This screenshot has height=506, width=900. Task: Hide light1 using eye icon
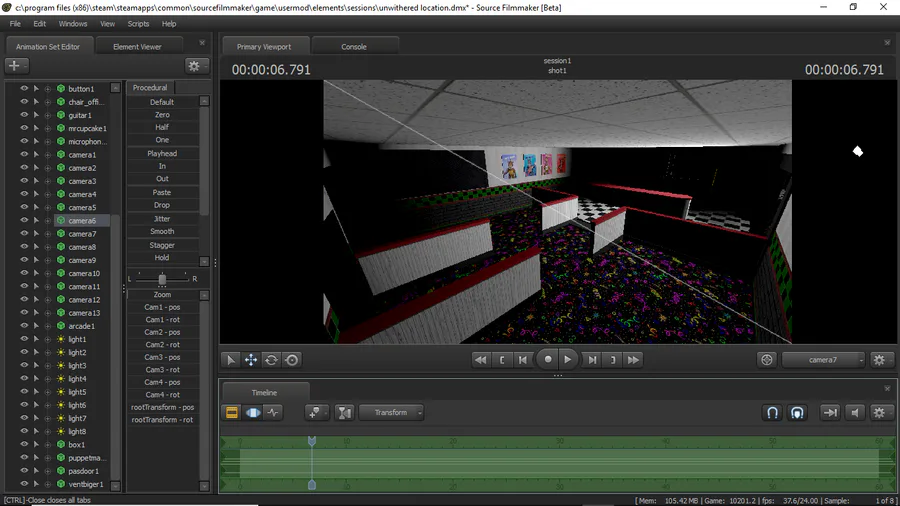(x=24, y=339)
